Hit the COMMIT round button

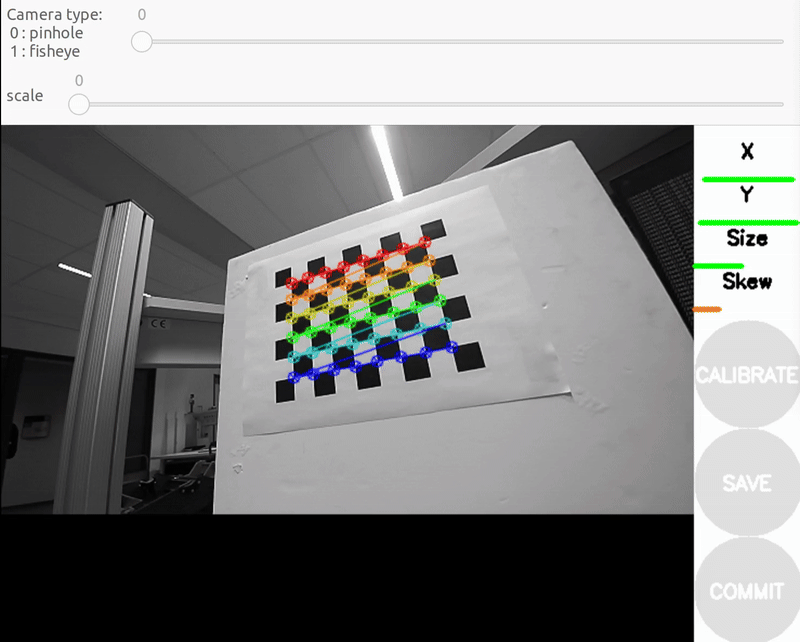[x=747, y=591]
